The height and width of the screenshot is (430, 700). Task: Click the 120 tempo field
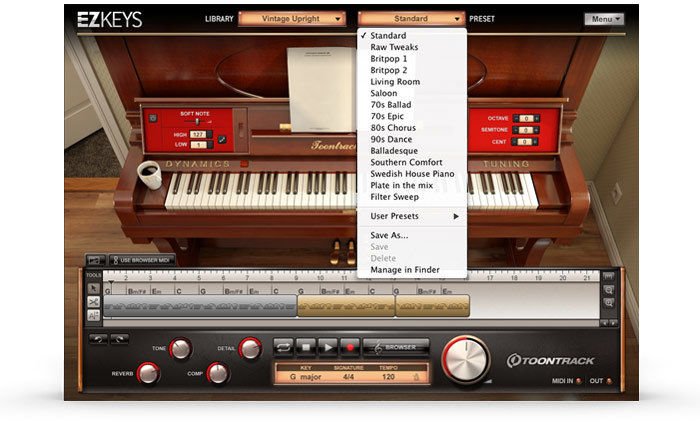tap(388, 377)
